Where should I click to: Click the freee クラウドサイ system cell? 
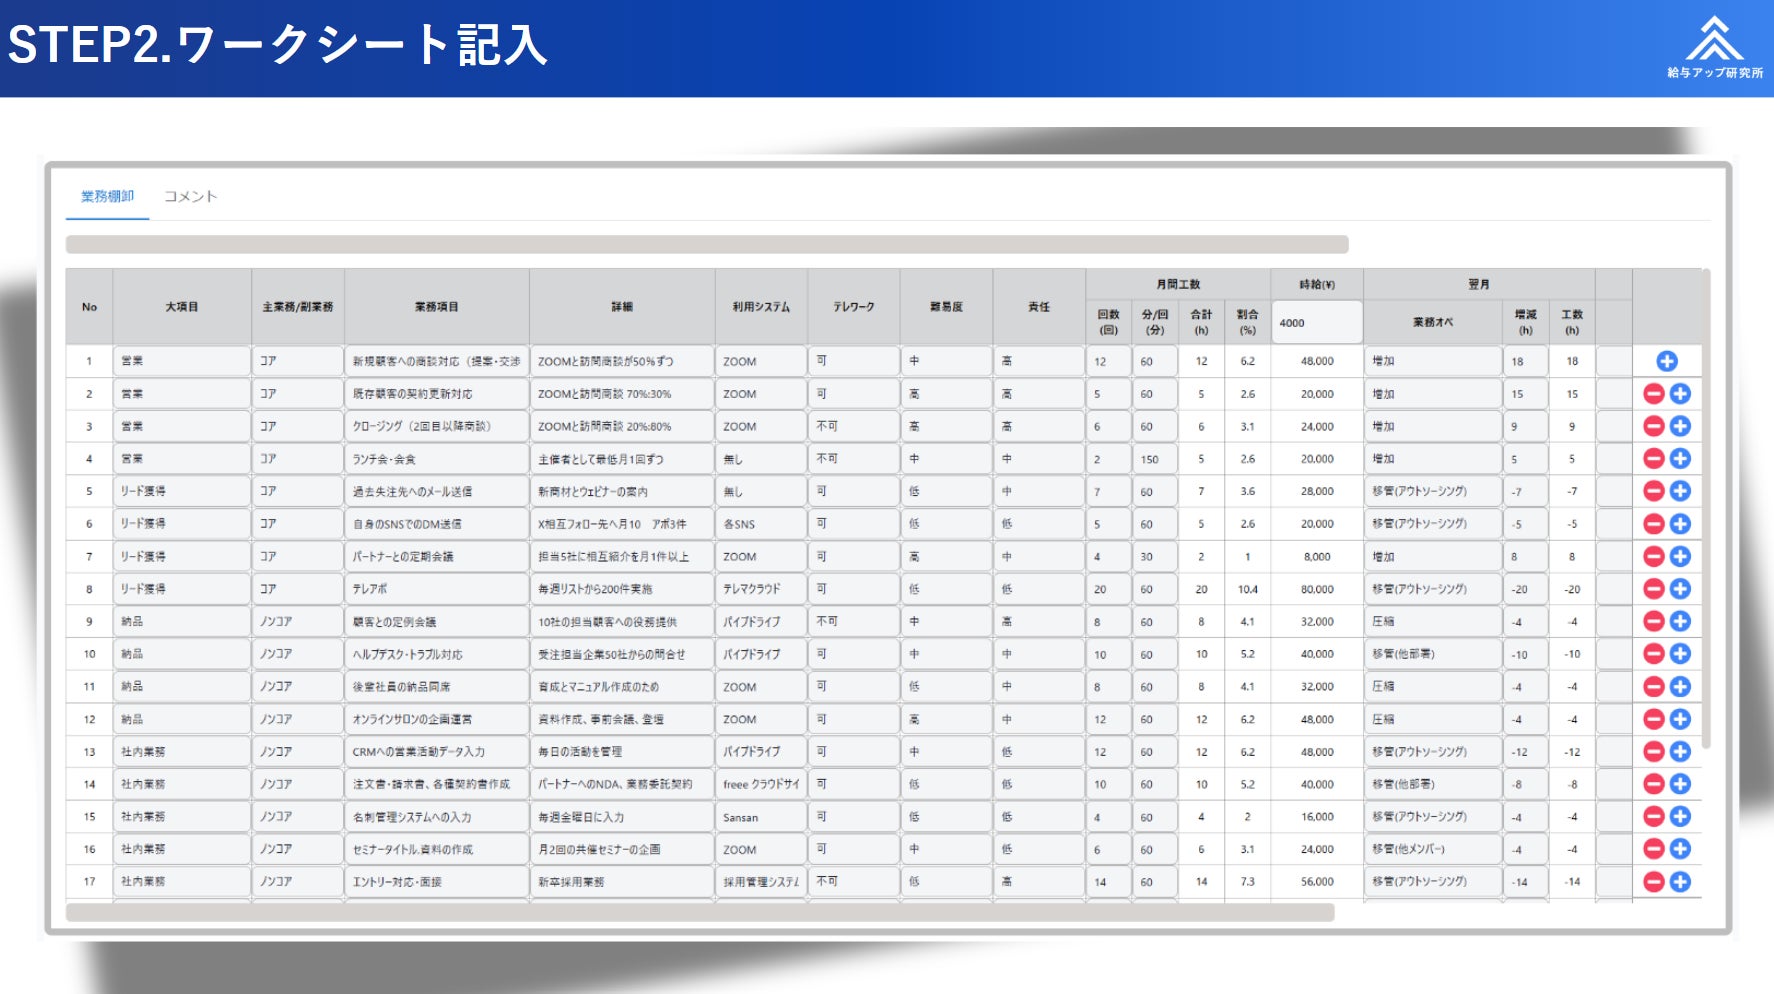click(760, 784)
